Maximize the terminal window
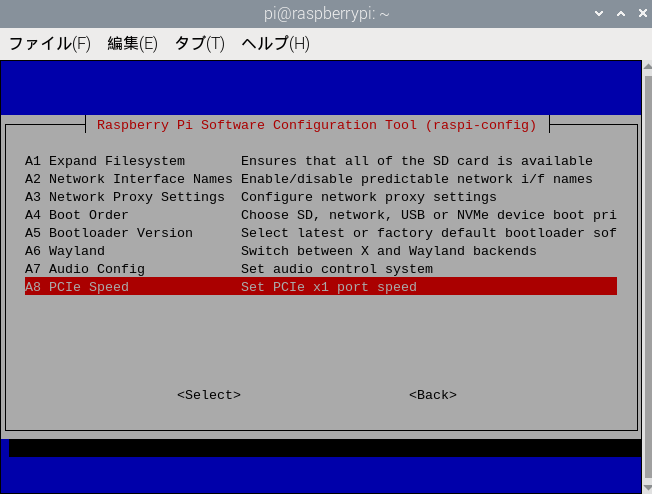Screen dimensions: 652x494 [621, 14]
